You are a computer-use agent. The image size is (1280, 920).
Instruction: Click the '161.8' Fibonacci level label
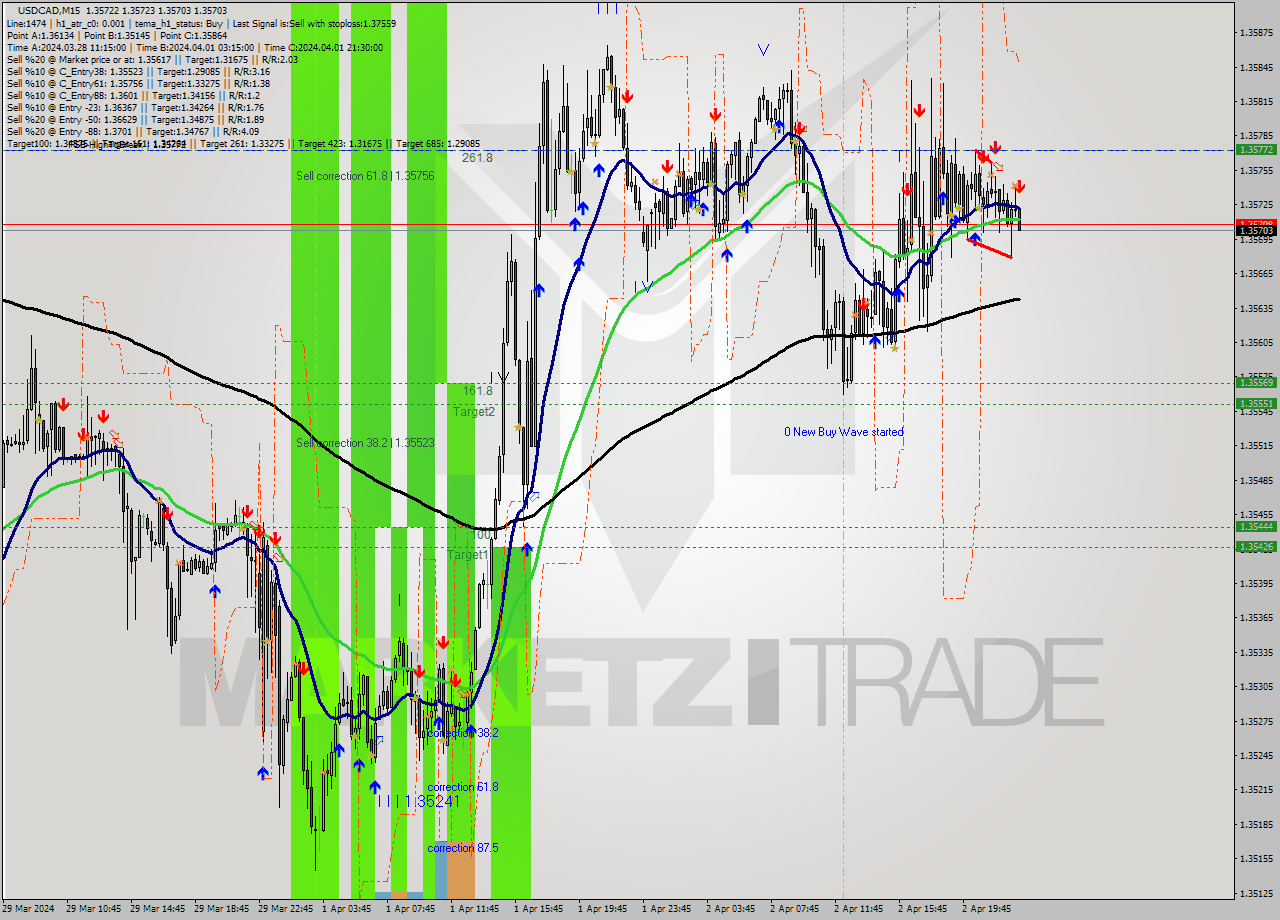tap(477, 391)
